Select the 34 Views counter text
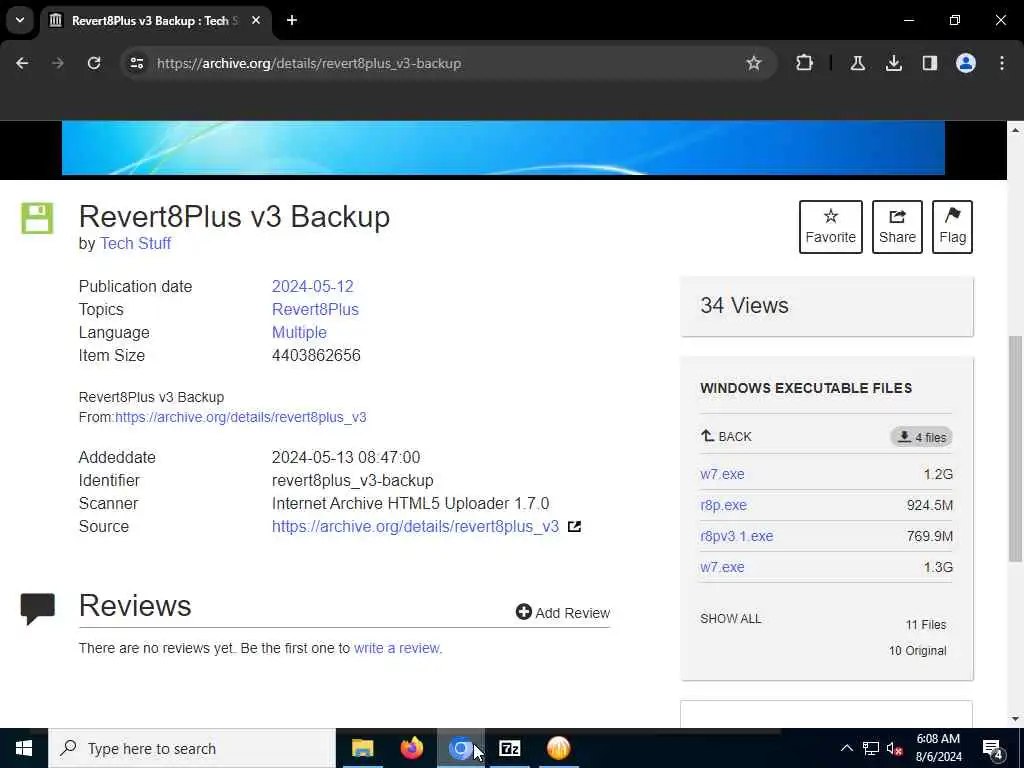The image size is (1024, 768). [744, 306]
